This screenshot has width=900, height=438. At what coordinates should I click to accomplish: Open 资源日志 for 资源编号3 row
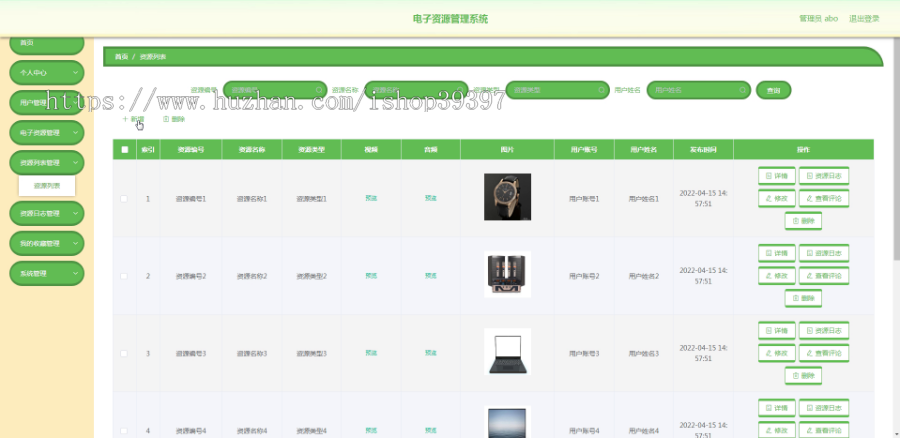point(824,331)
